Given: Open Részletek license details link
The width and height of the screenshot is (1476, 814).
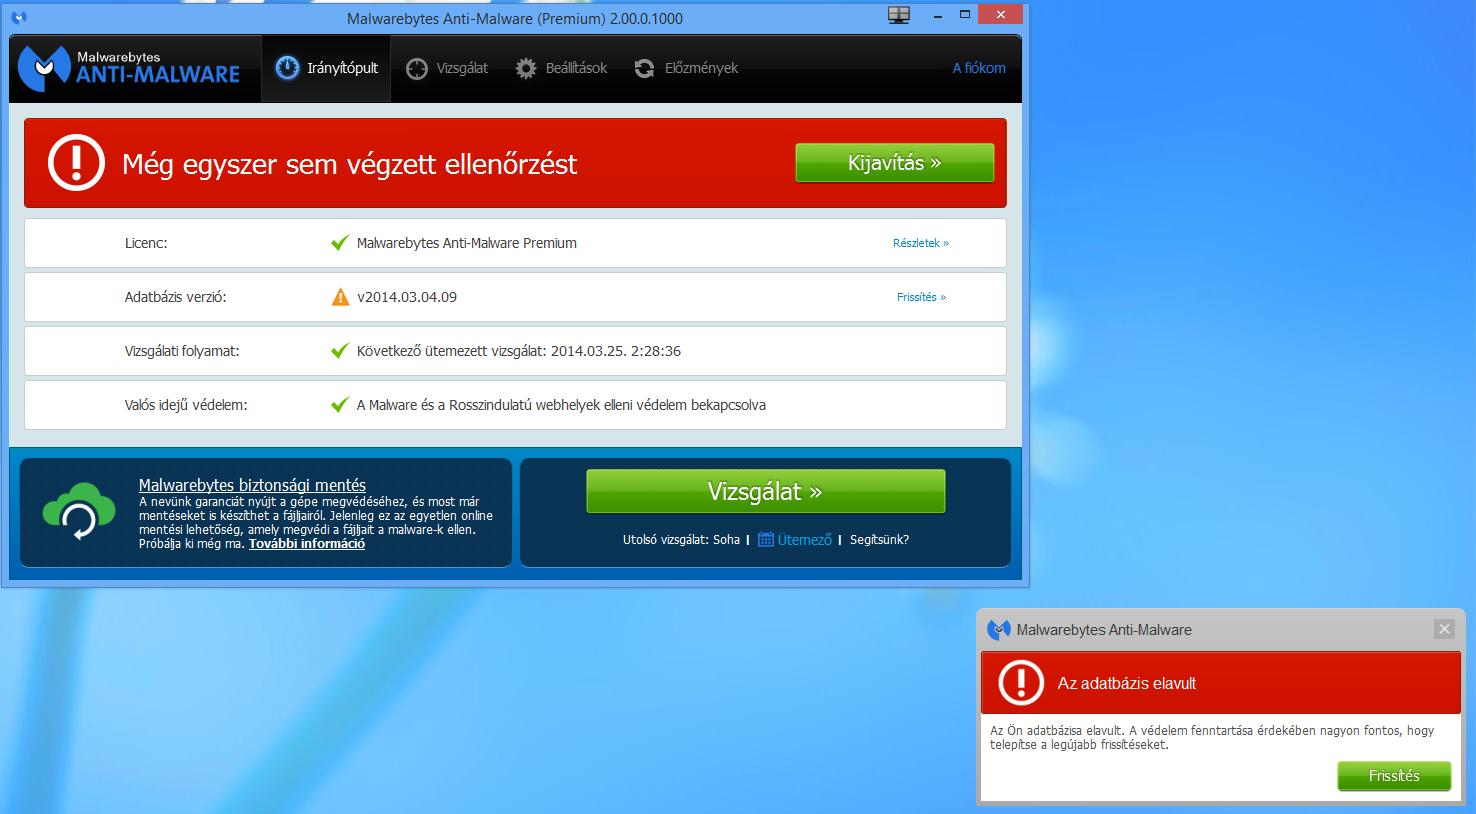Looking at the screenshot, I should [921, 243].
